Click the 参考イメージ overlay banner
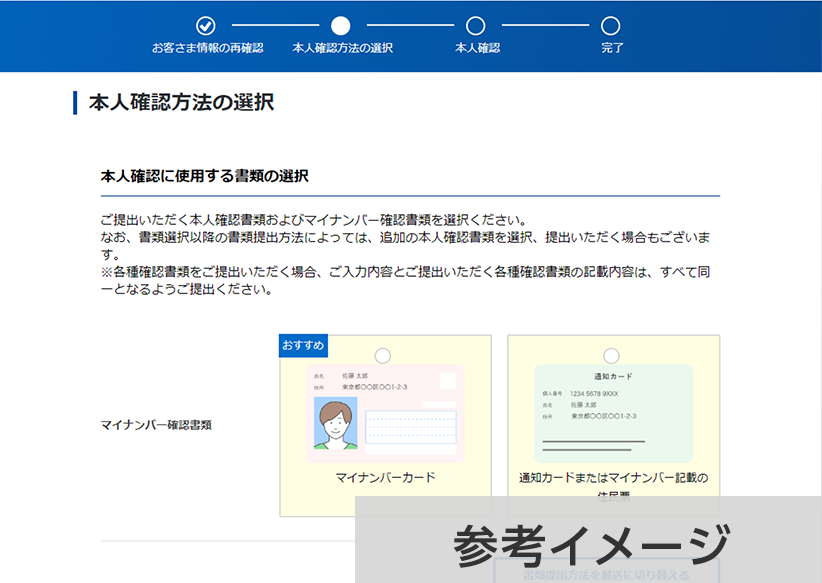 tap(588, 545)
